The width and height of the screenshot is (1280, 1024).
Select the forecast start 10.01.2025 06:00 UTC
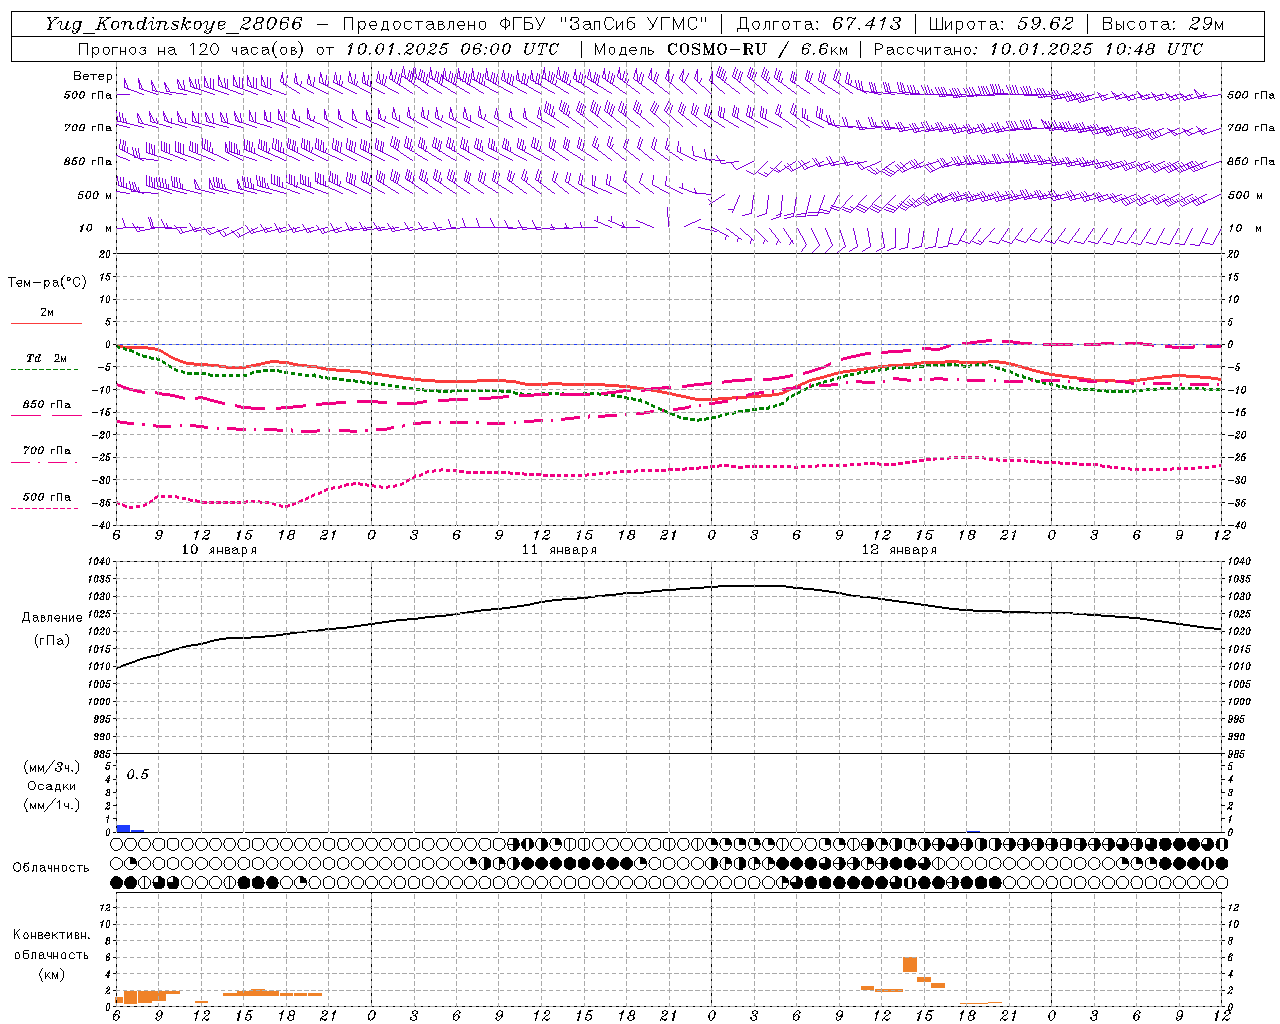click(452, 49)
